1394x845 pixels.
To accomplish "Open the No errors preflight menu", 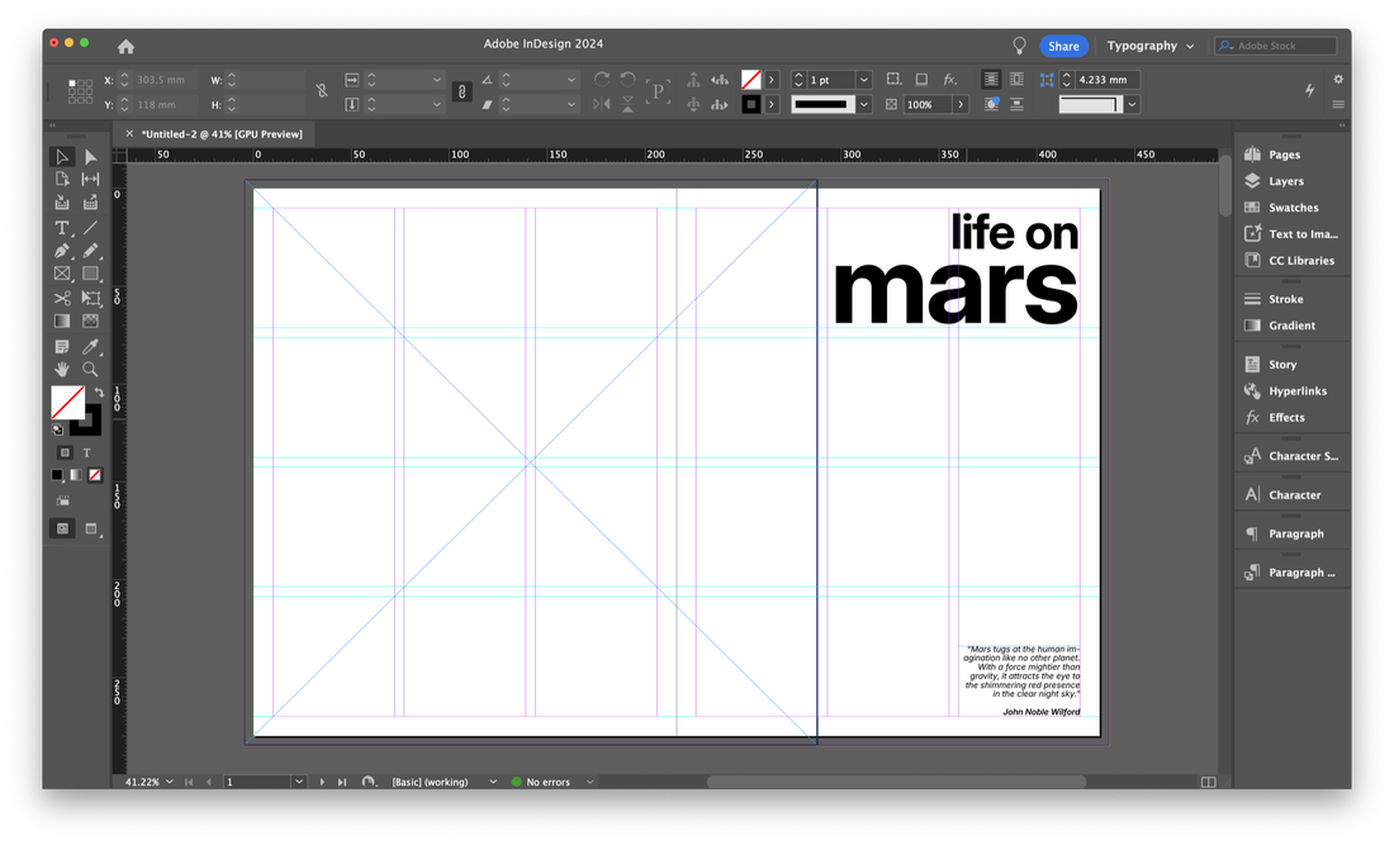I will [x=590, y=782].
